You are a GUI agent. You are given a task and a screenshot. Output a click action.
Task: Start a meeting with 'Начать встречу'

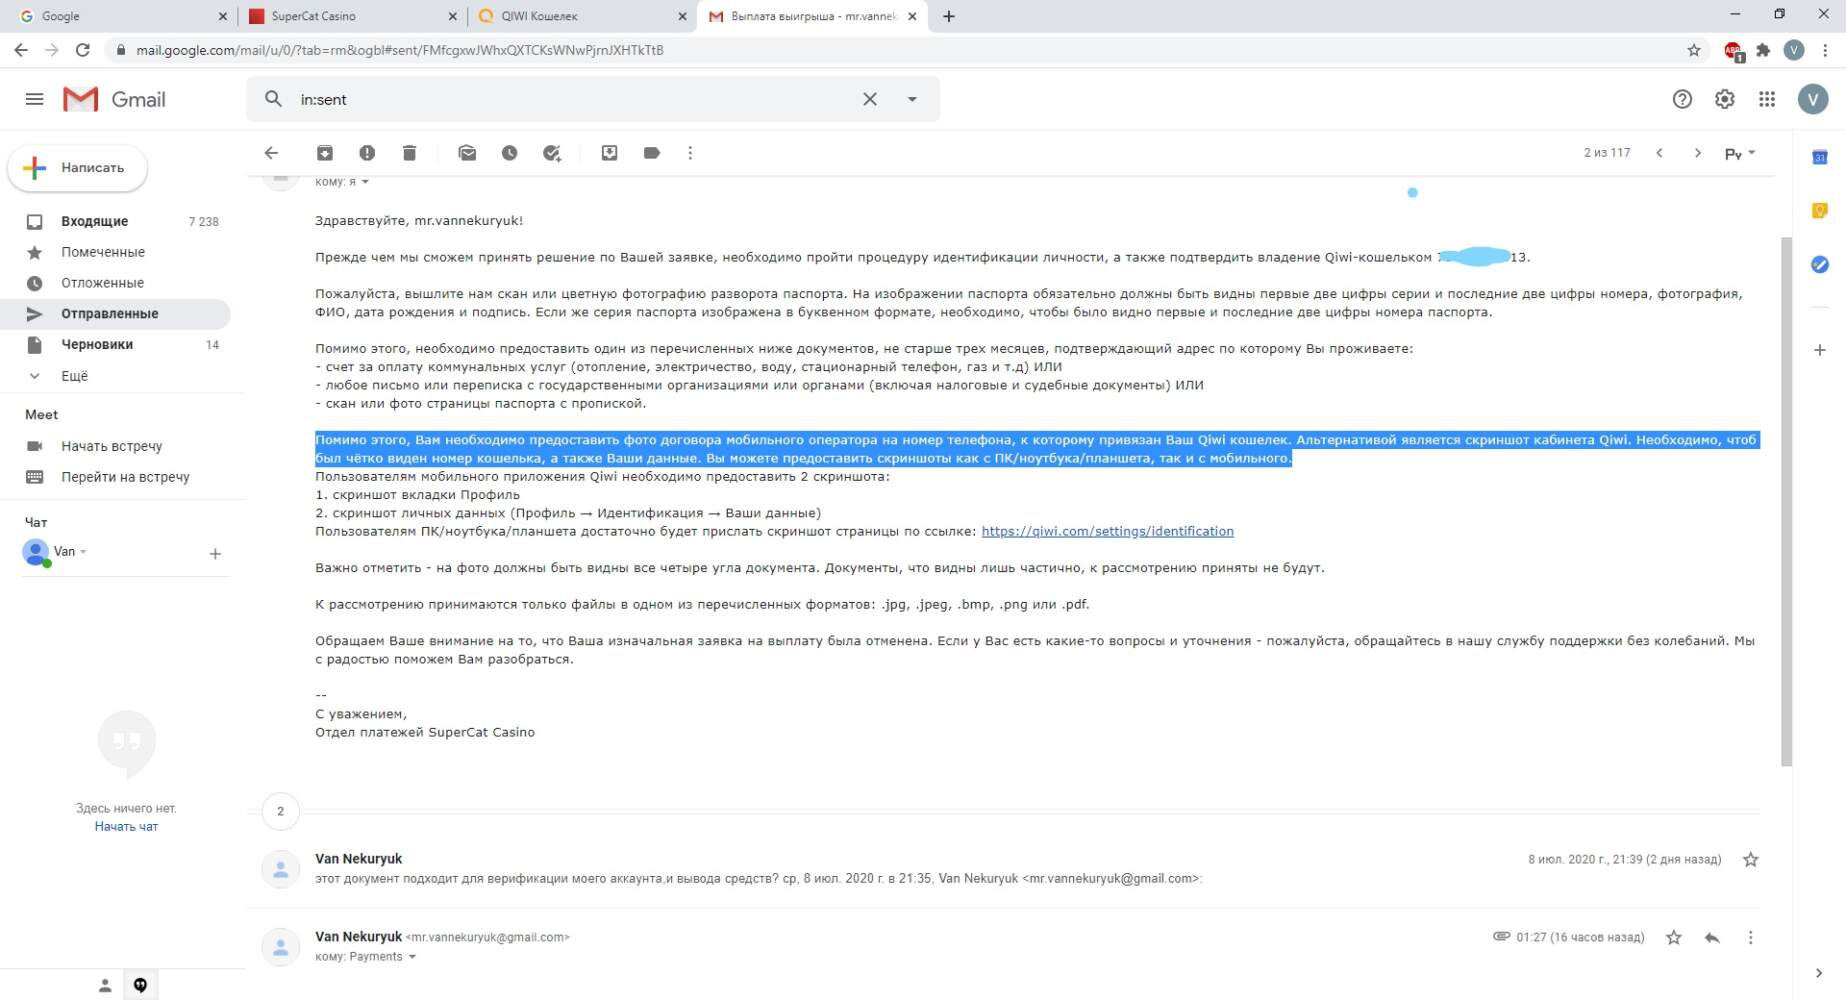[x=111, y=446]
